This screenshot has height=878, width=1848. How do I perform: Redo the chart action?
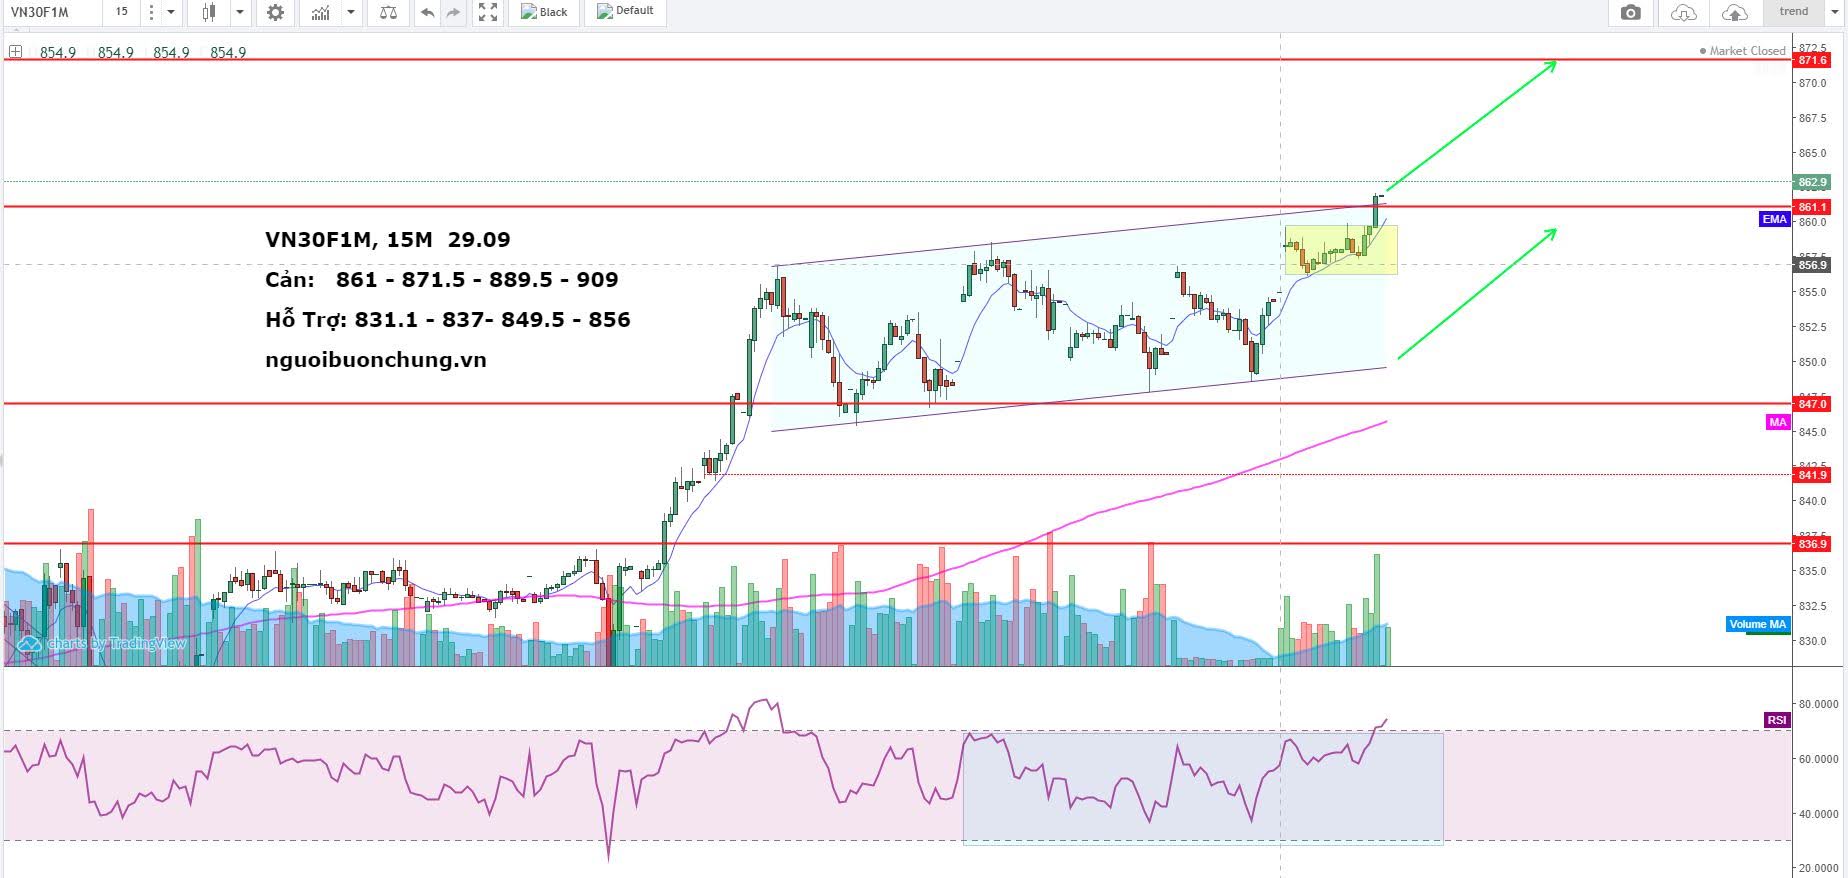coord(454,12)
